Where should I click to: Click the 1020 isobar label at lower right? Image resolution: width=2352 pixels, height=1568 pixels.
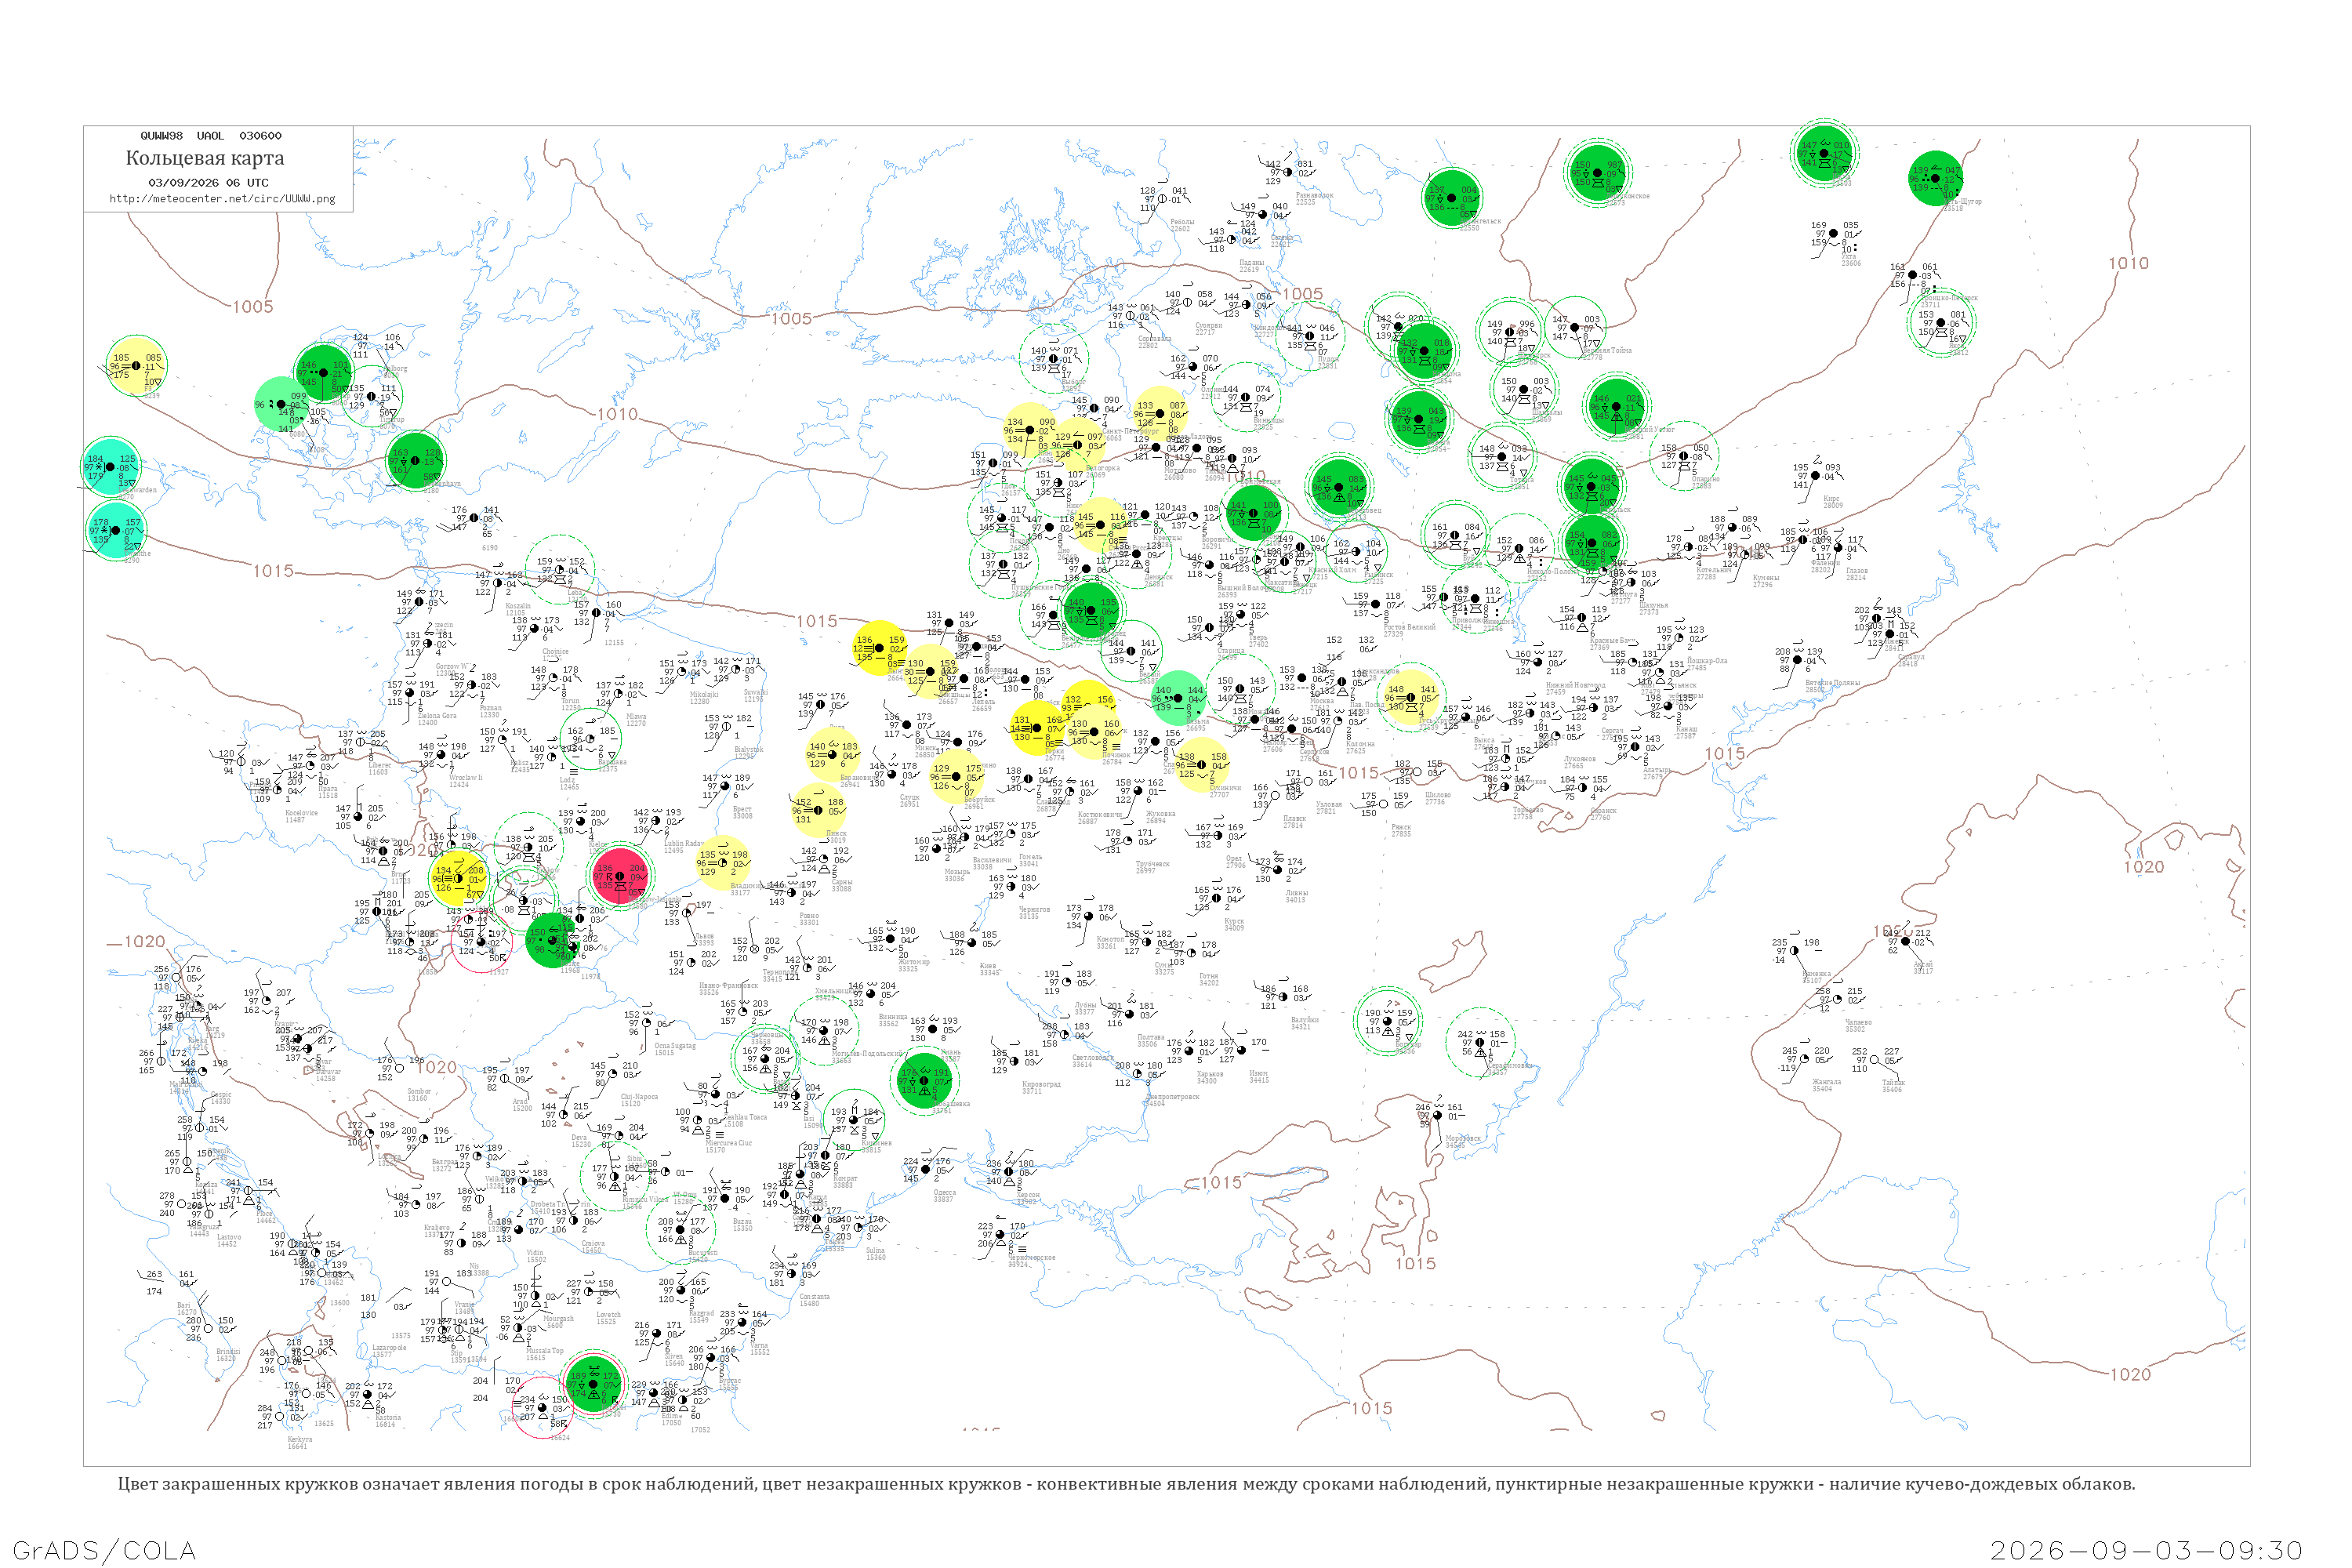click(x=2130, y=1374)
